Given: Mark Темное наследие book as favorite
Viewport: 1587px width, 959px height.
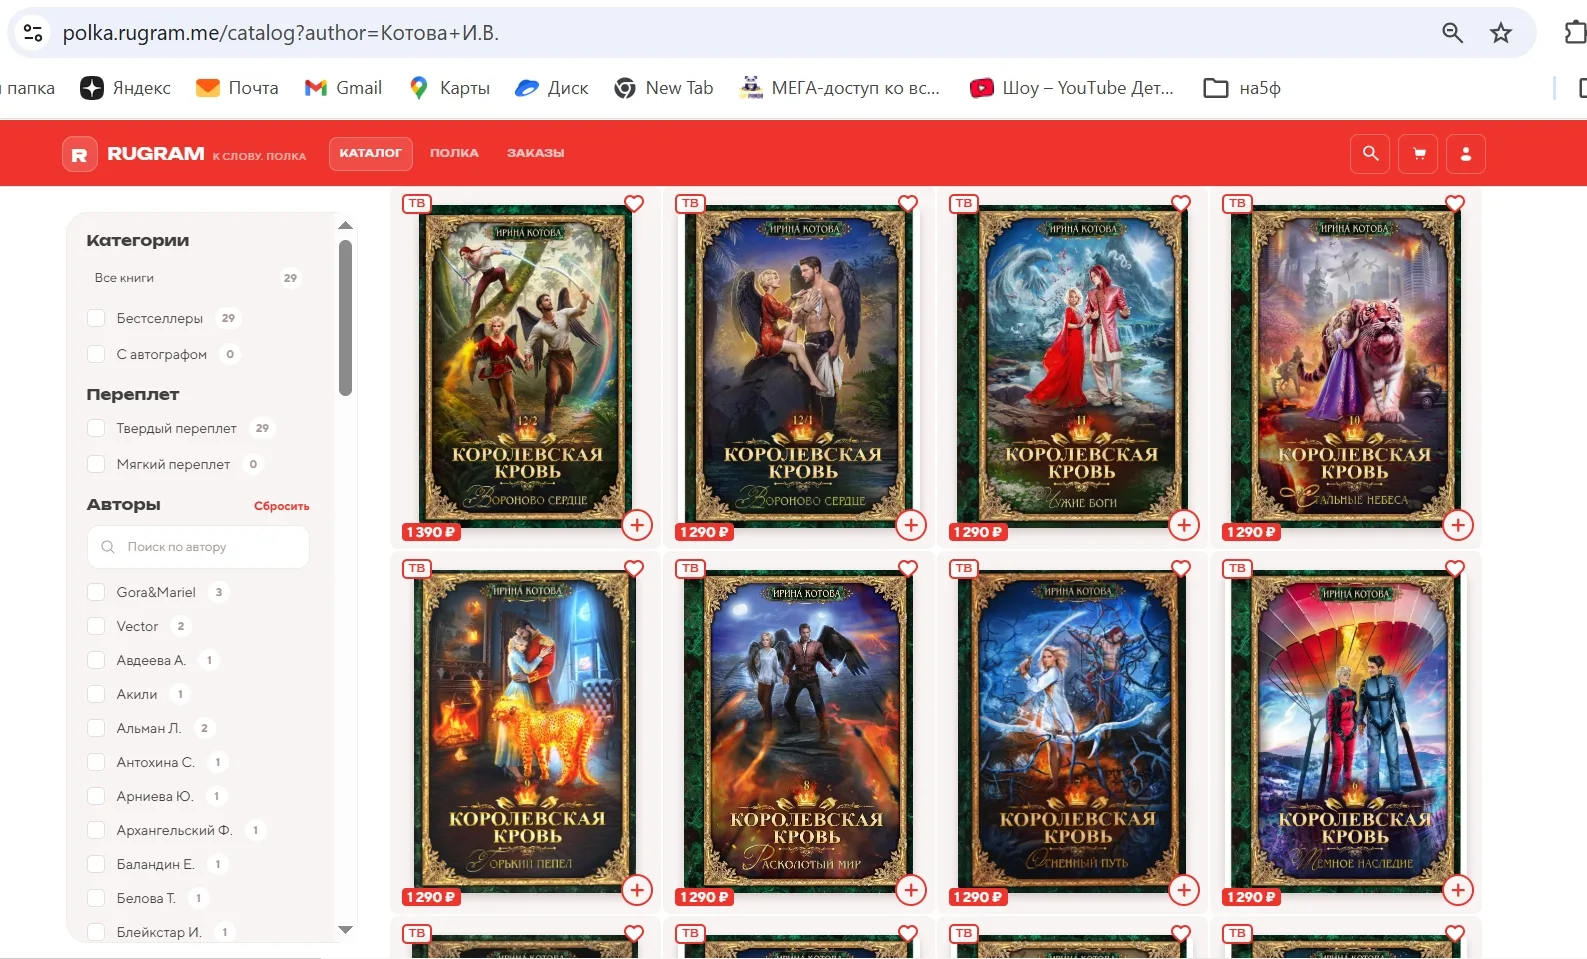Looking at the screenshot, I should (x=1455, y=569).
